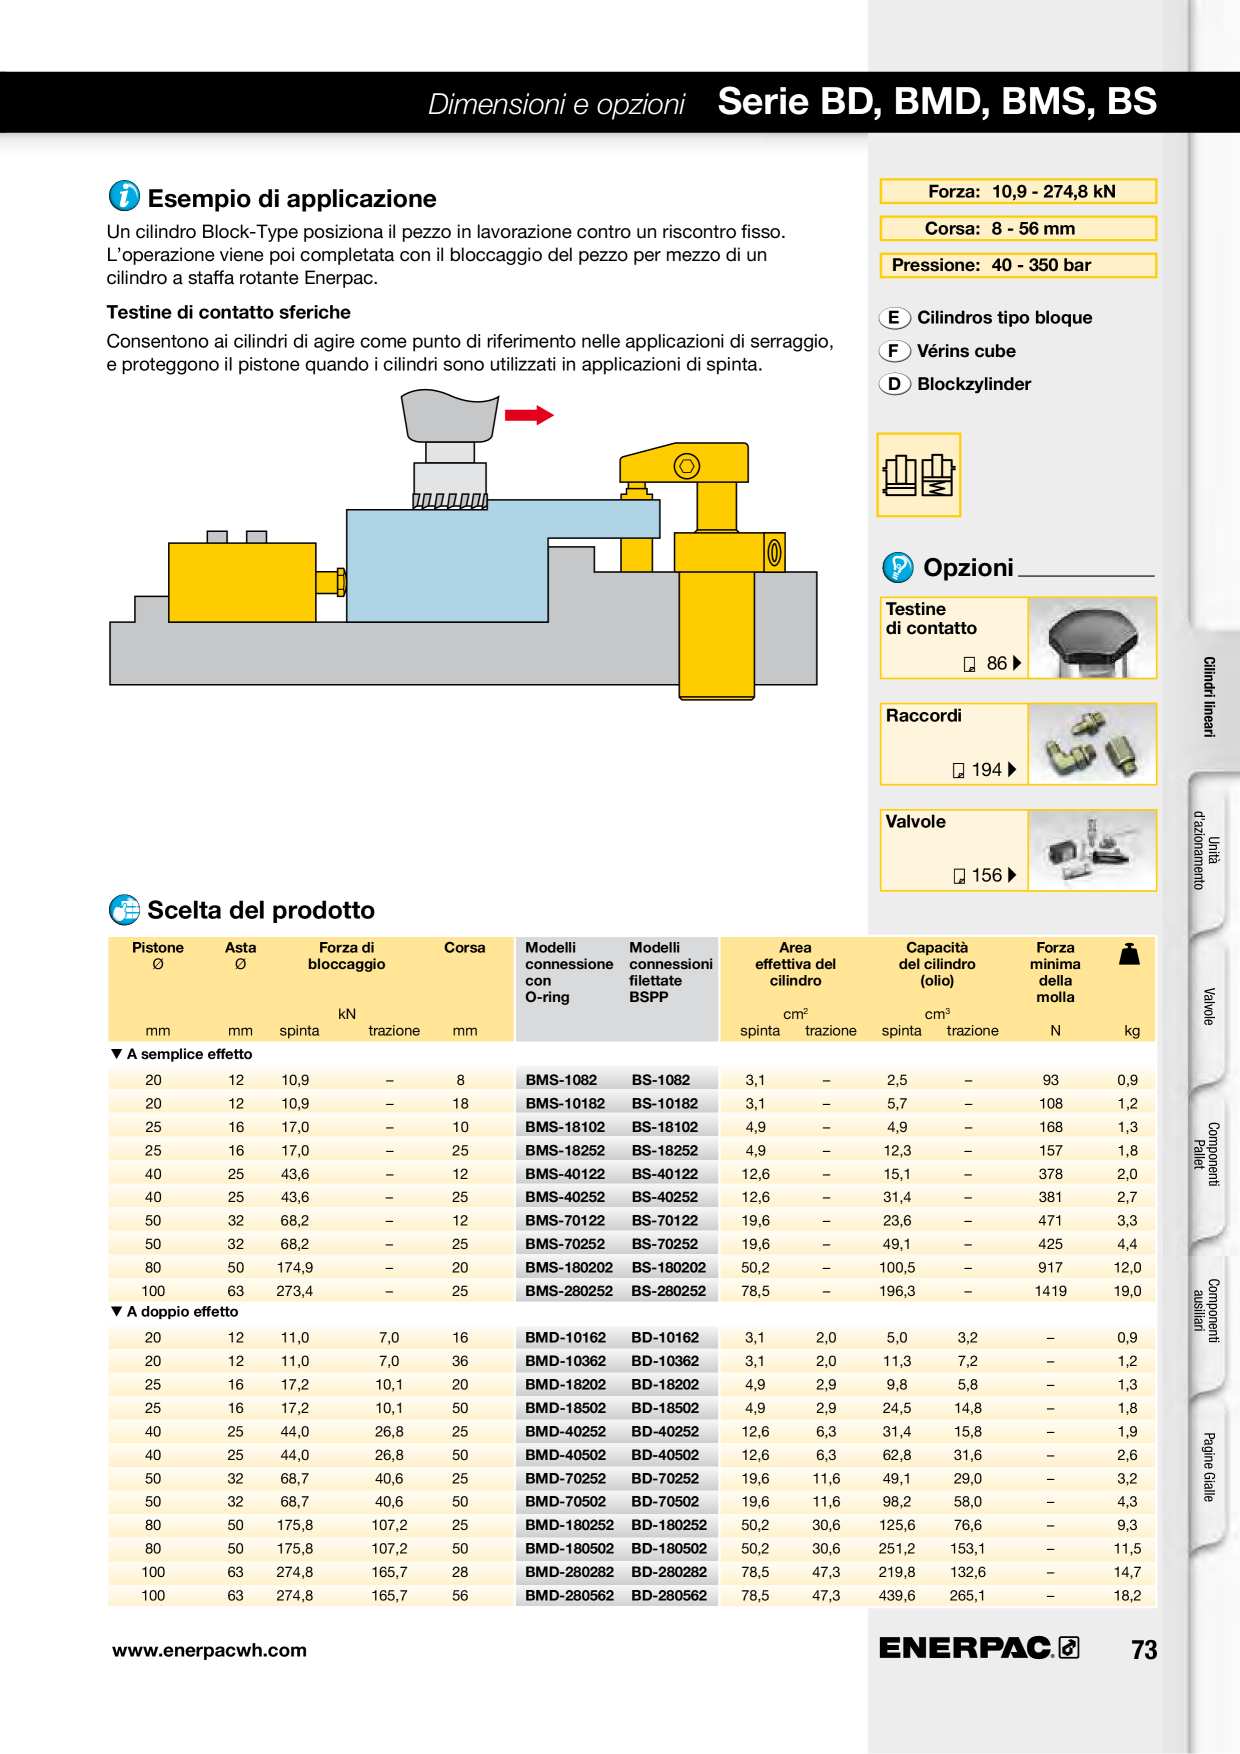Click the Pressione 40 - 350 bar box
1240x1754 pixels.
pyautogui.click(x=1018, y=265)
